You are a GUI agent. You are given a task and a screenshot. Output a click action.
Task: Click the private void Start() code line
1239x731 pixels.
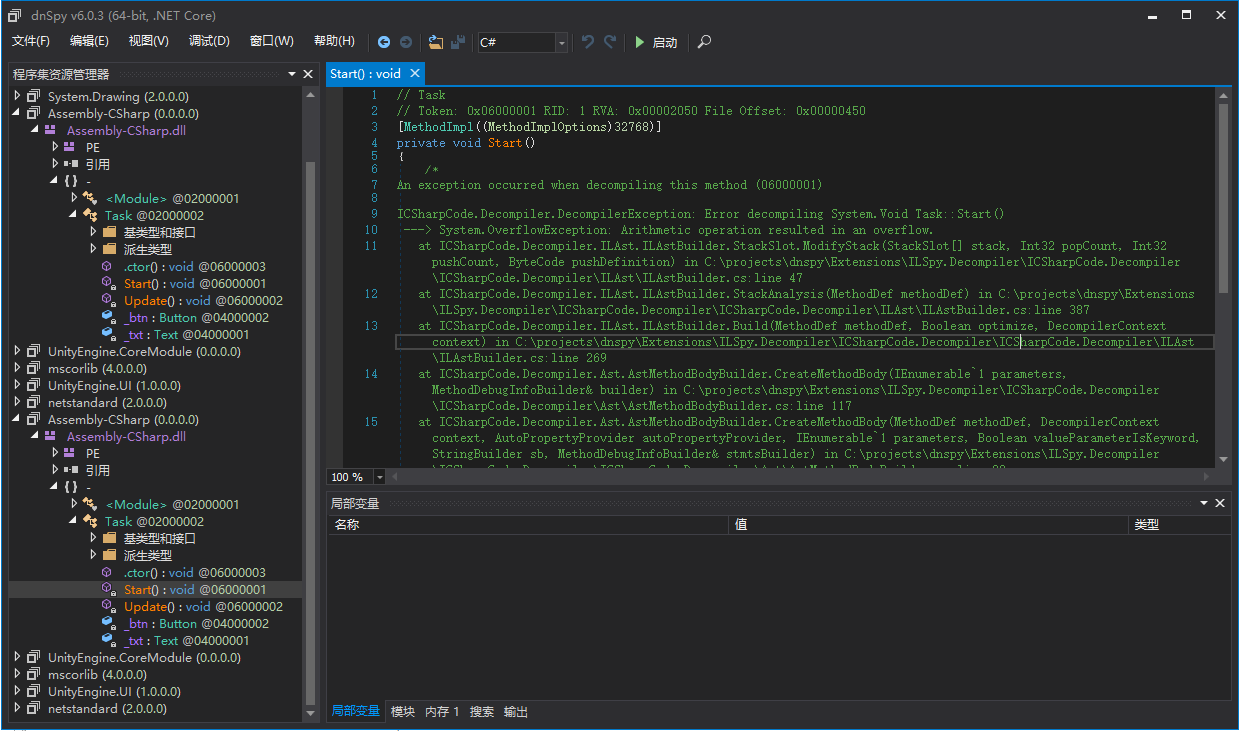(466, 144)
